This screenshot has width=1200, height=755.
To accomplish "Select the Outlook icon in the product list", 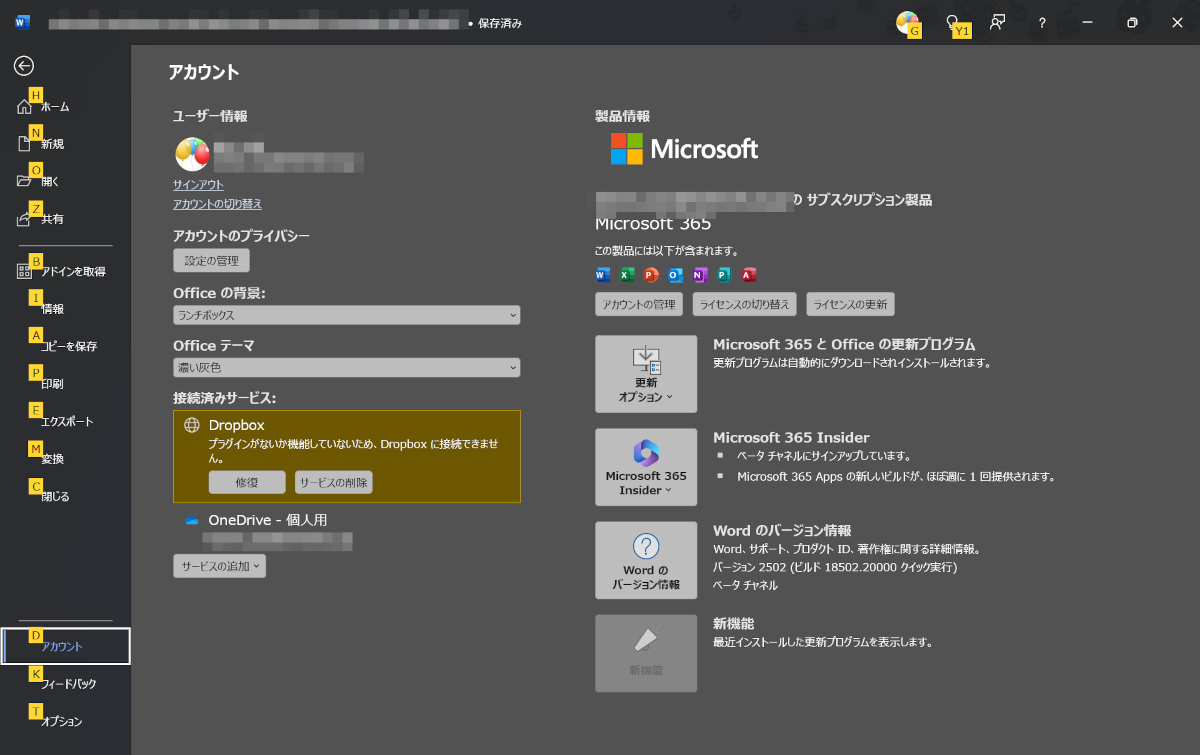I will [676, 274].
